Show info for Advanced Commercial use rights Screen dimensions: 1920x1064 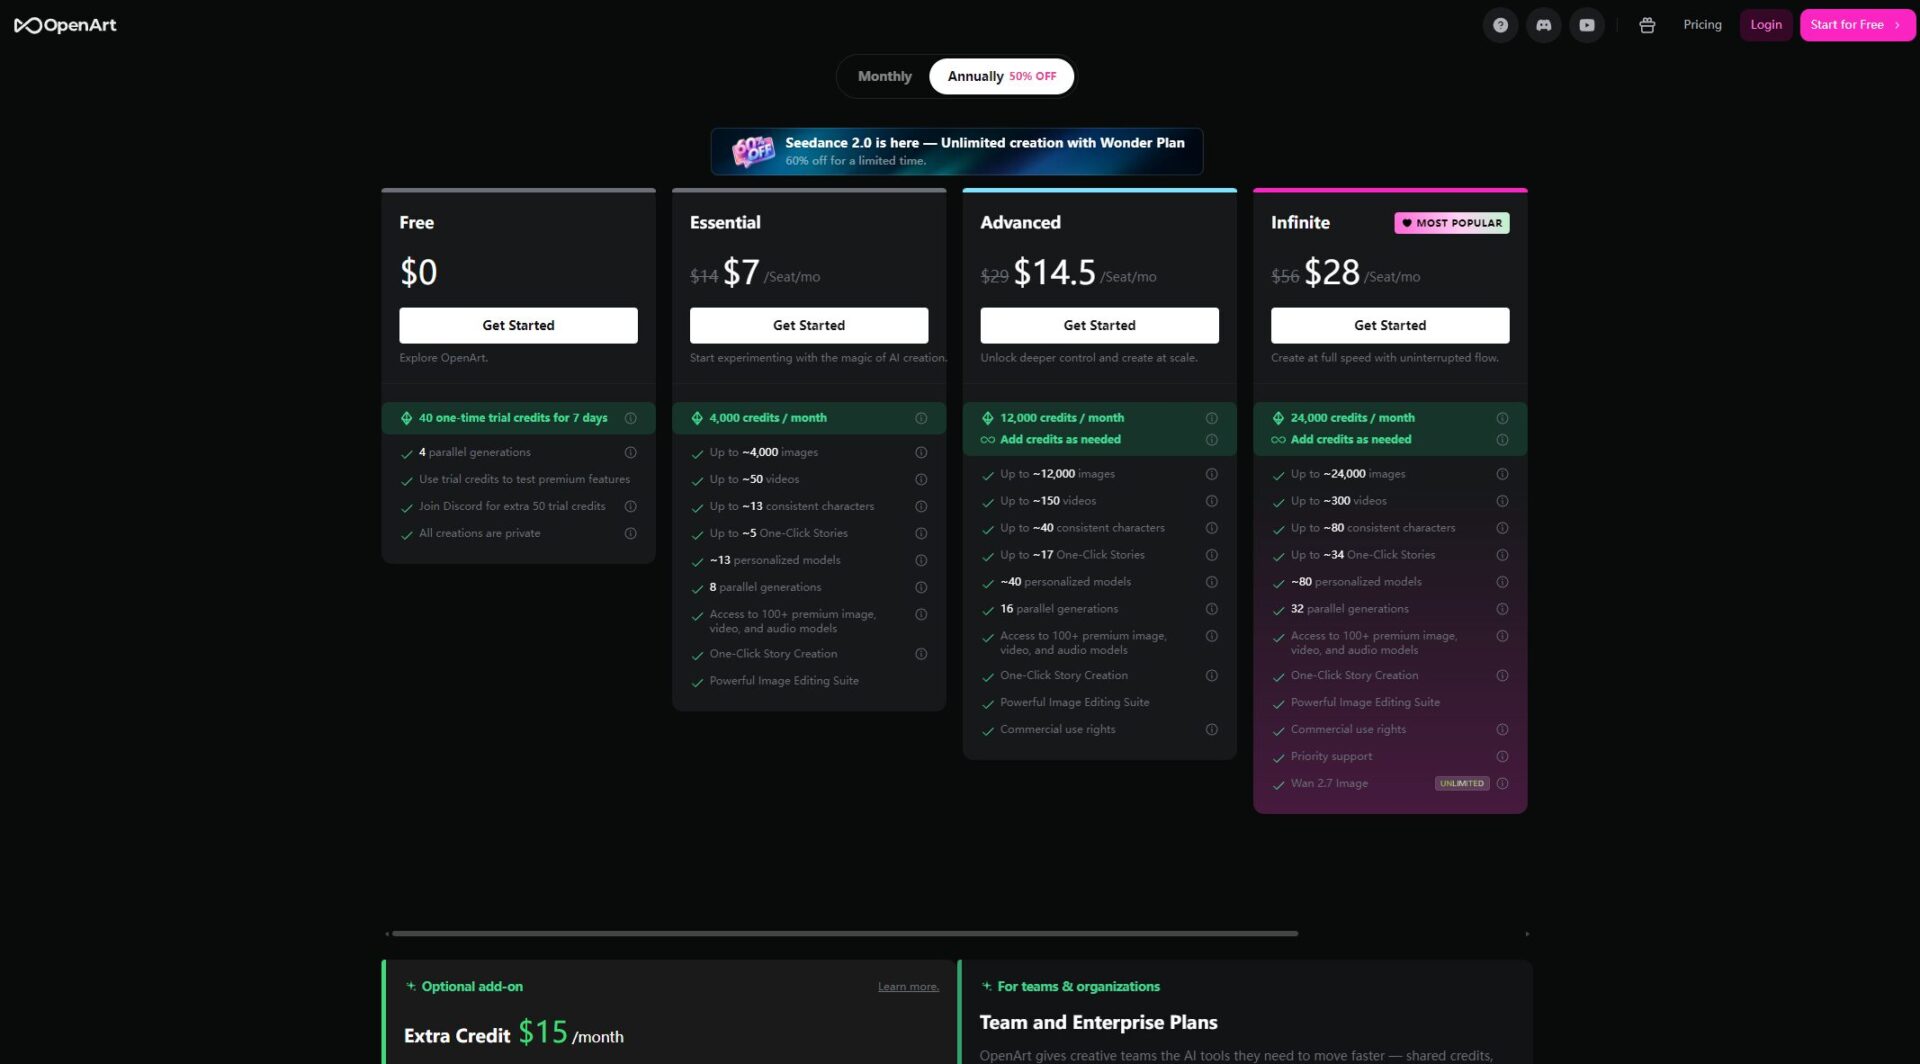[x=1211, y=729]
